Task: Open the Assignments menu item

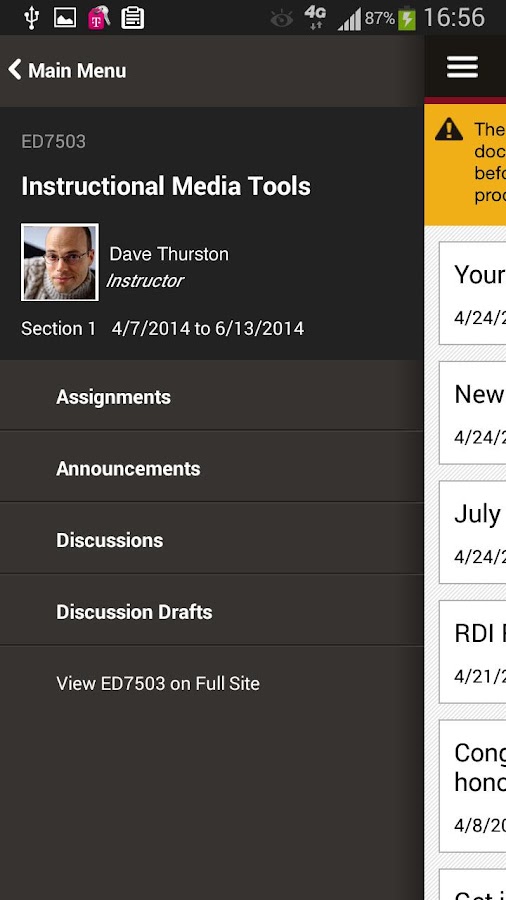Action: 212,397
